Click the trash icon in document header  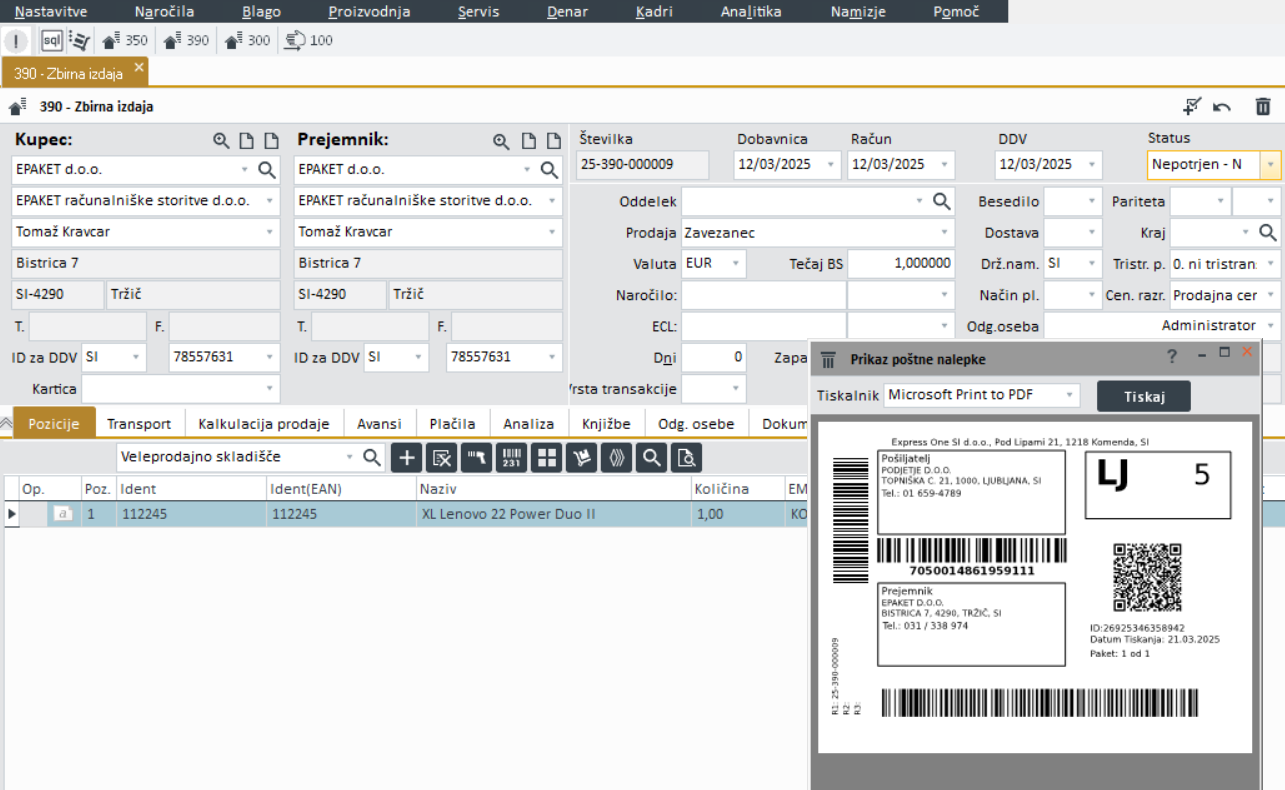pyautogui.click(x=1262, y=106)
